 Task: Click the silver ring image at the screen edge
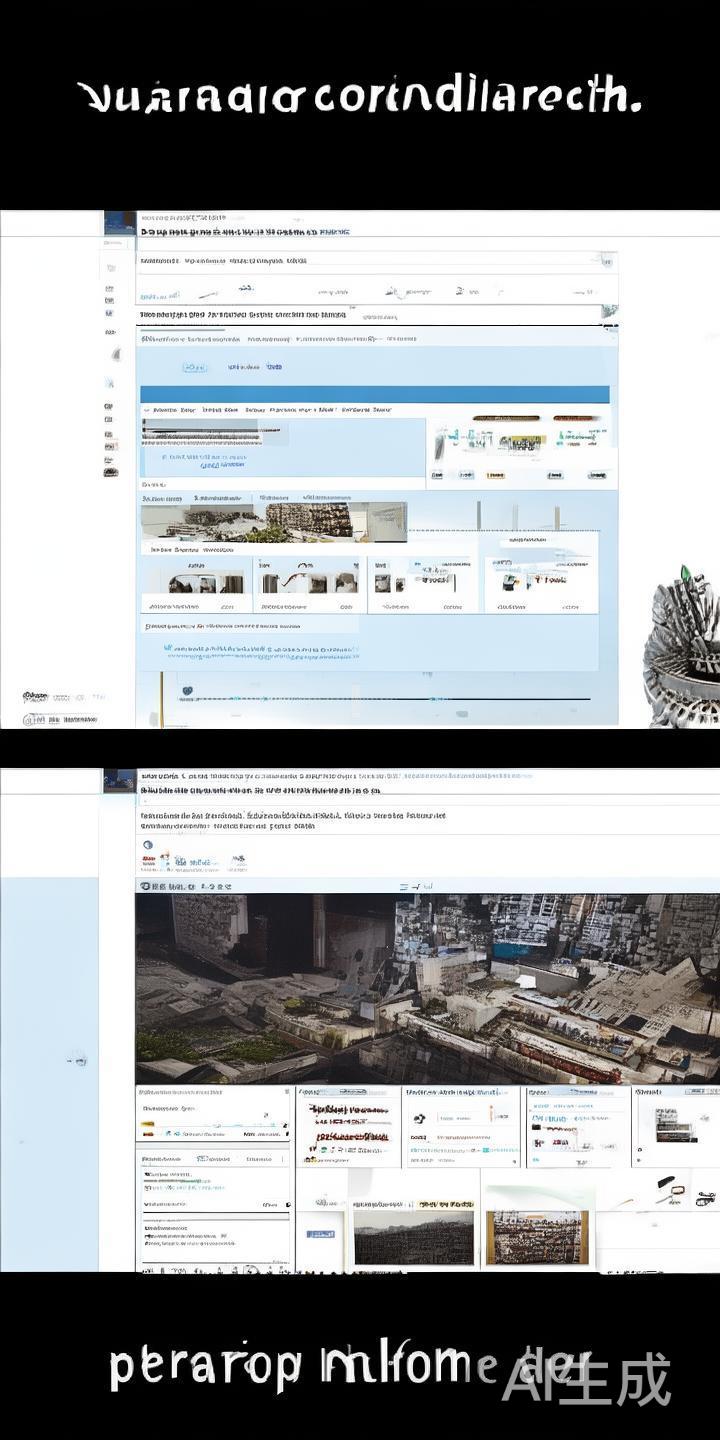tap(683, 648)
